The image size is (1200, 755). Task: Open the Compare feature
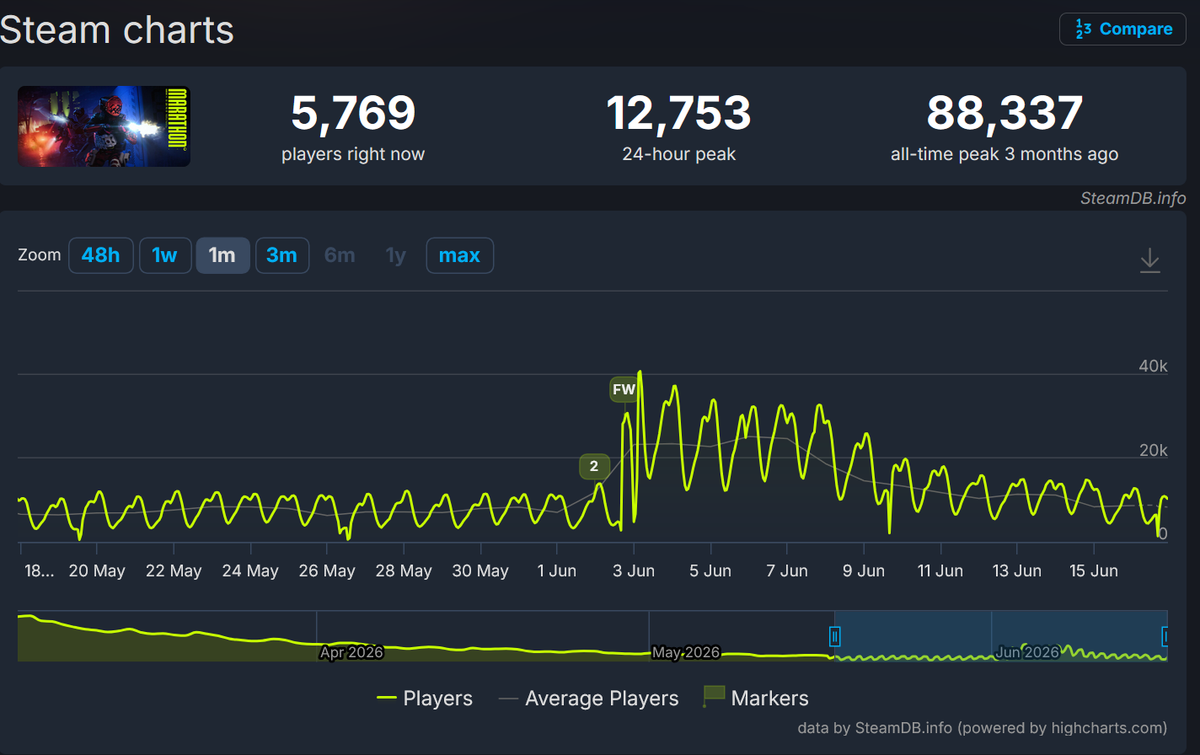tap(1124, 29)
